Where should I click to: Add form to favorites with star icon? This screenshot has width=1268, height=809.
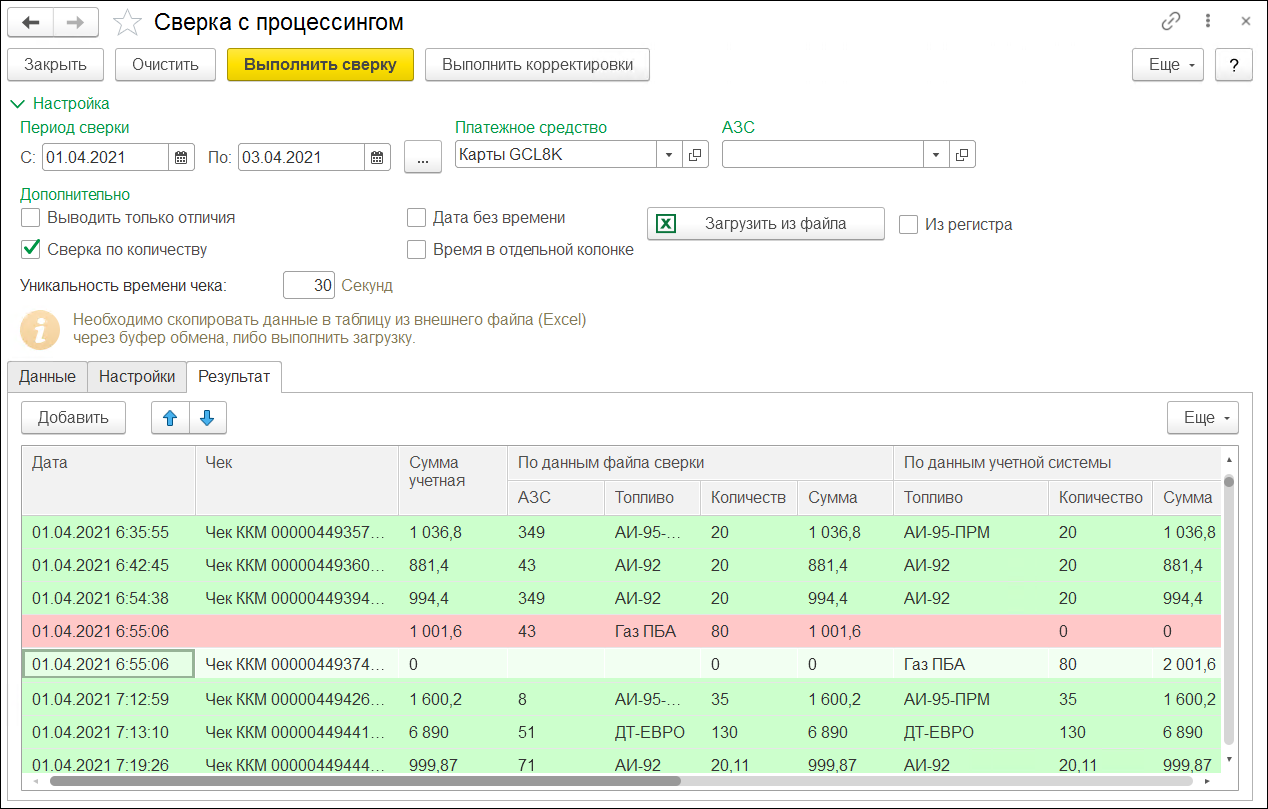(x=127, y=22)
